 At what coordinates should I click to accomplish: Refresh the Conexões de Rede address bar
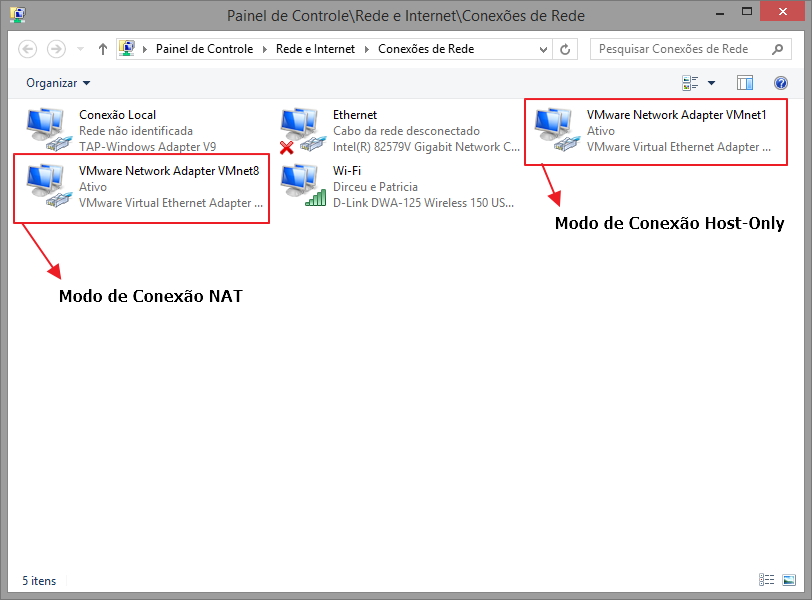click(x=566, y=49)
